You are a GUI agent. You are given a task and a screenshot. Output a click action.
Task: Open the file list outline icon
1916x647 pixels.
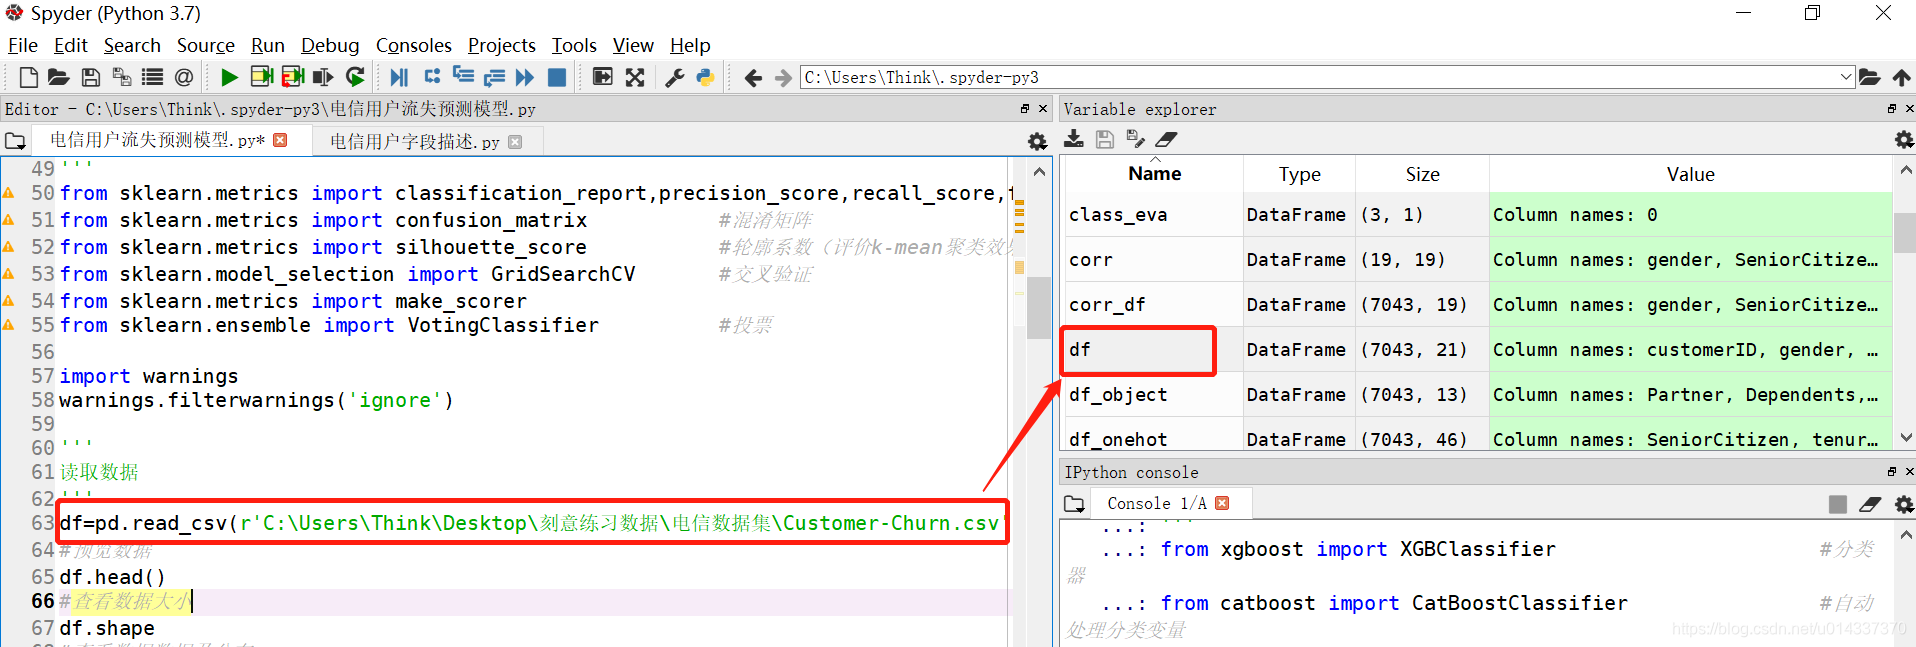152,77
